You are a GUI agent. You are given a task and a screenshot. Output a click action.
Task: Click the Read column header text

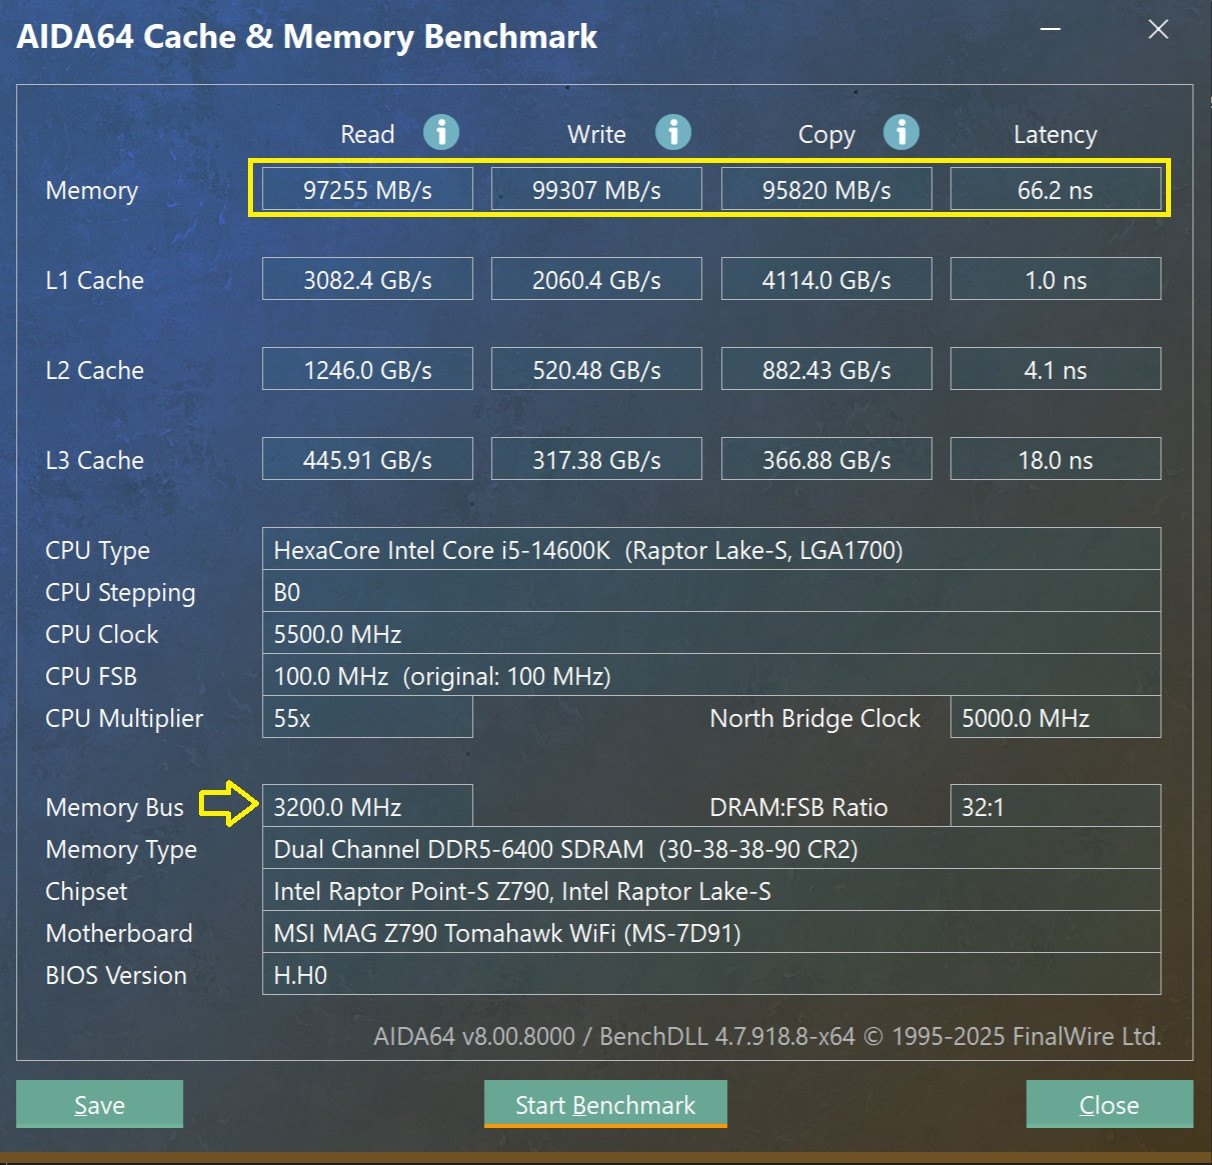coord(367,134)
